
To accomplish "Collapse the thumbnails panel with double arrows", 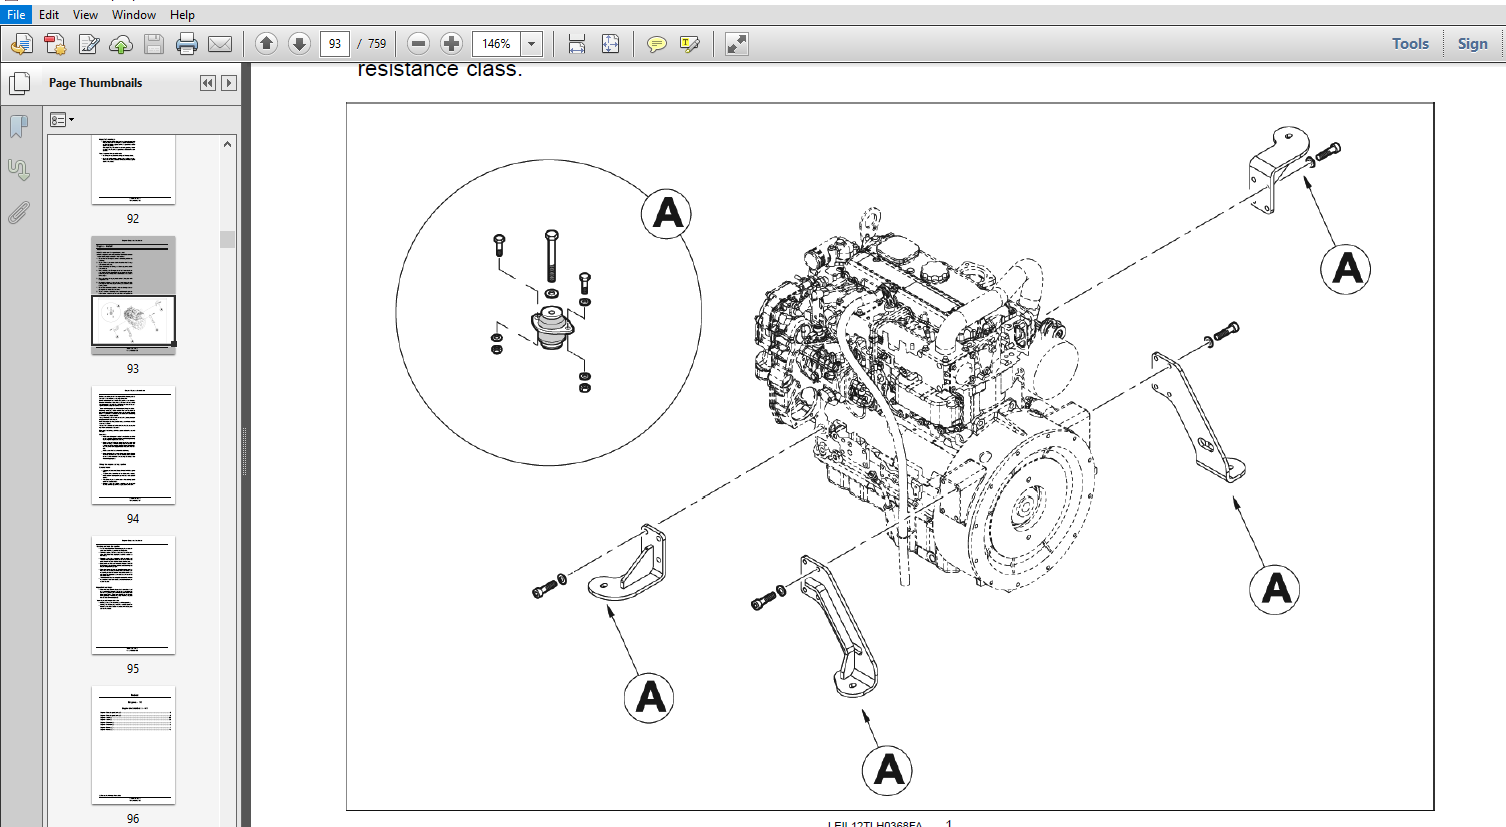I will click(x=208, y=83).
